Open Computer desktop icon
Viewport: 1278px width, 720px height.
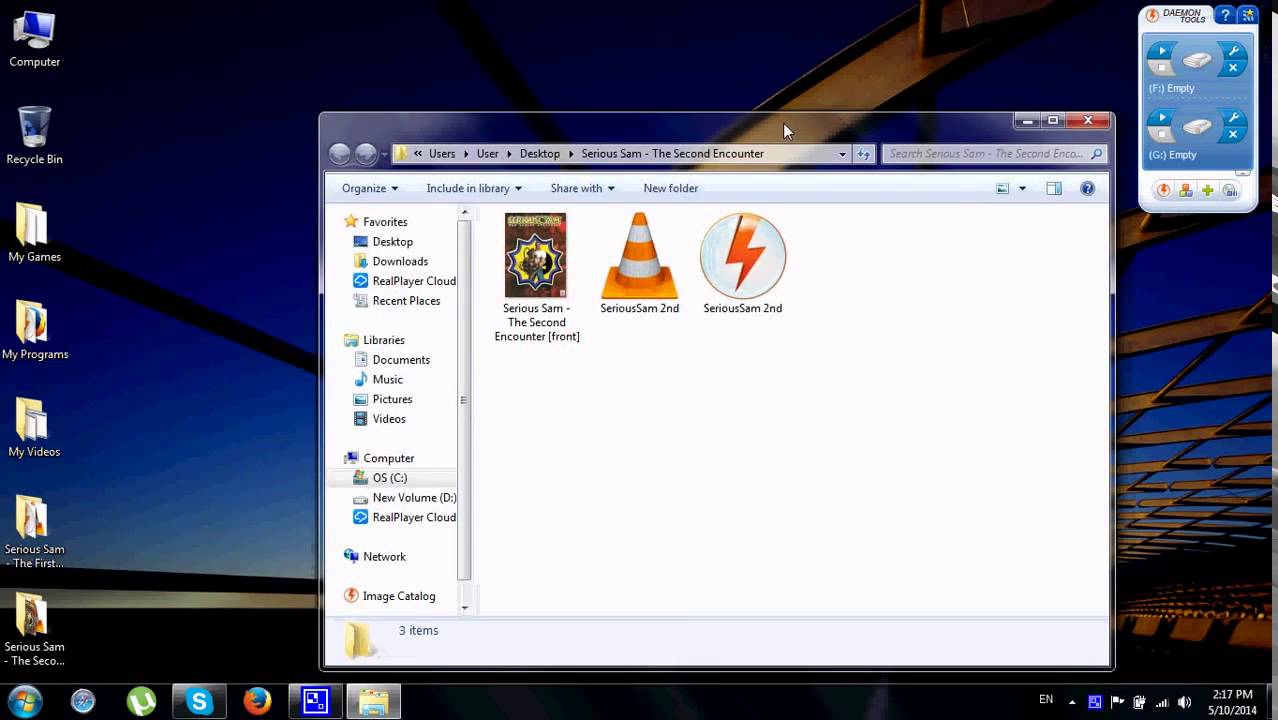(34, 40)
